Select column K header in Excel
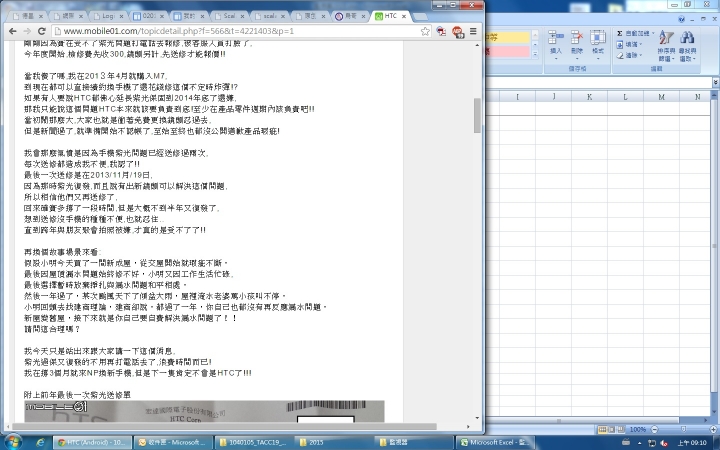 tap(589, 96)
